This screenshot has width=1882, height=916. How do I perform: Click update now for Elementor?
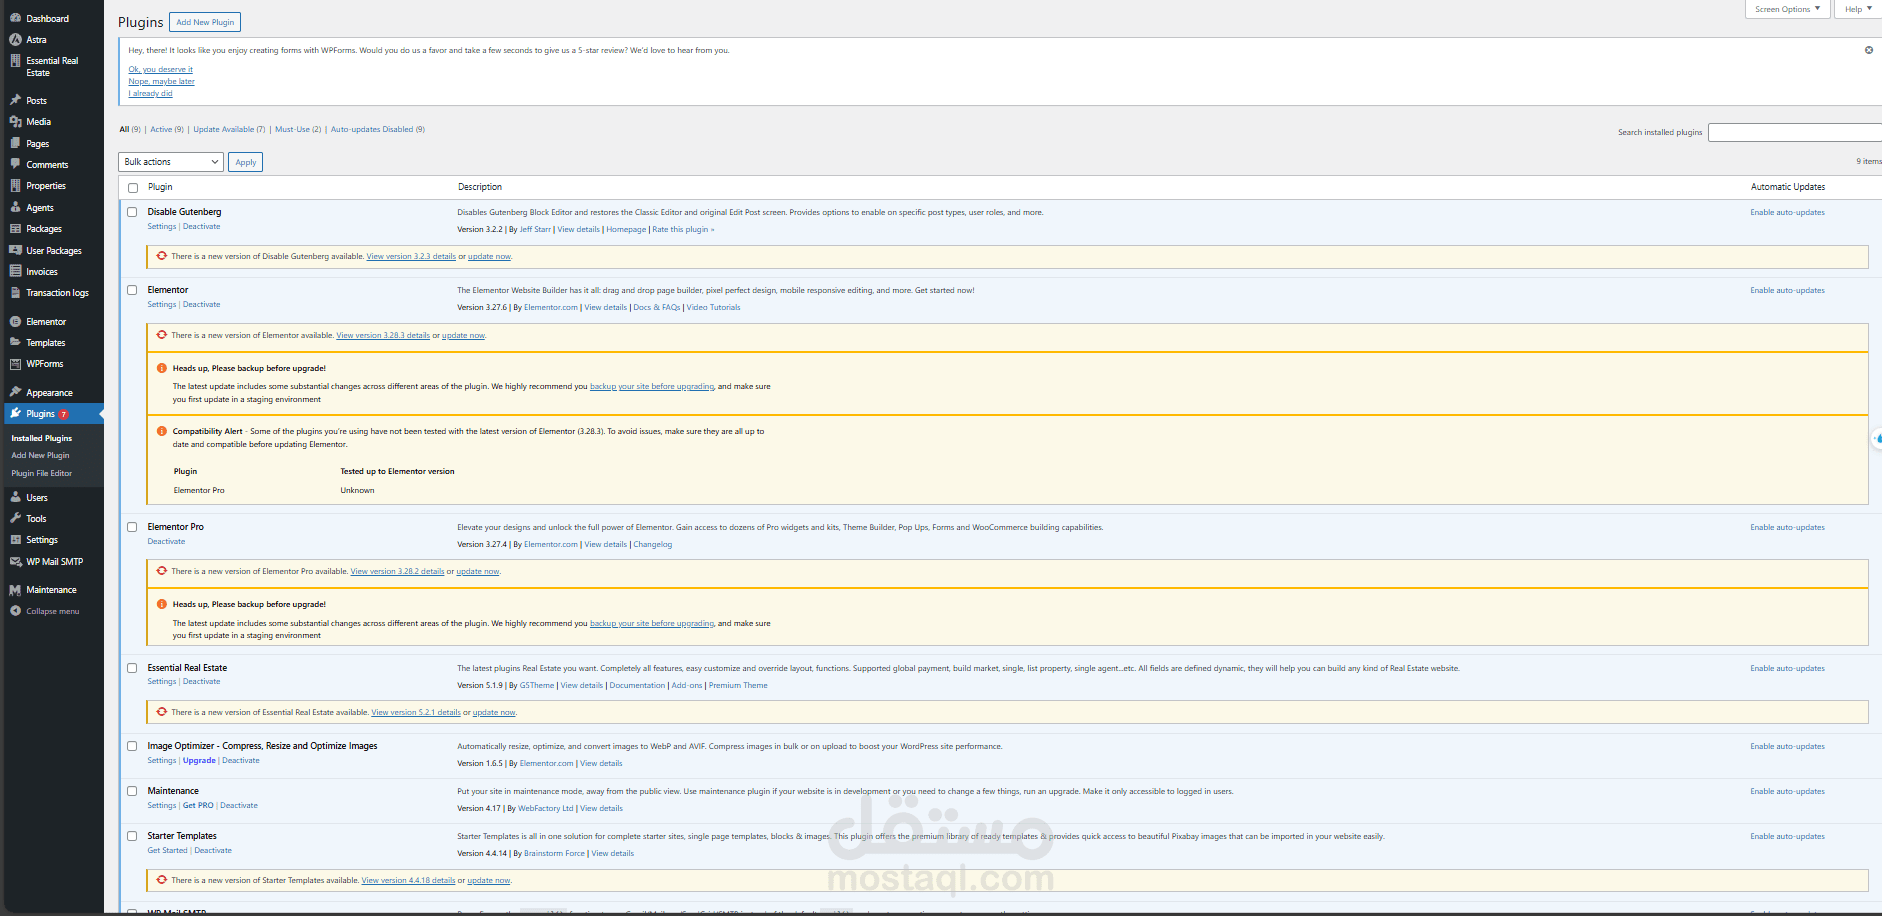coord(463,336)
